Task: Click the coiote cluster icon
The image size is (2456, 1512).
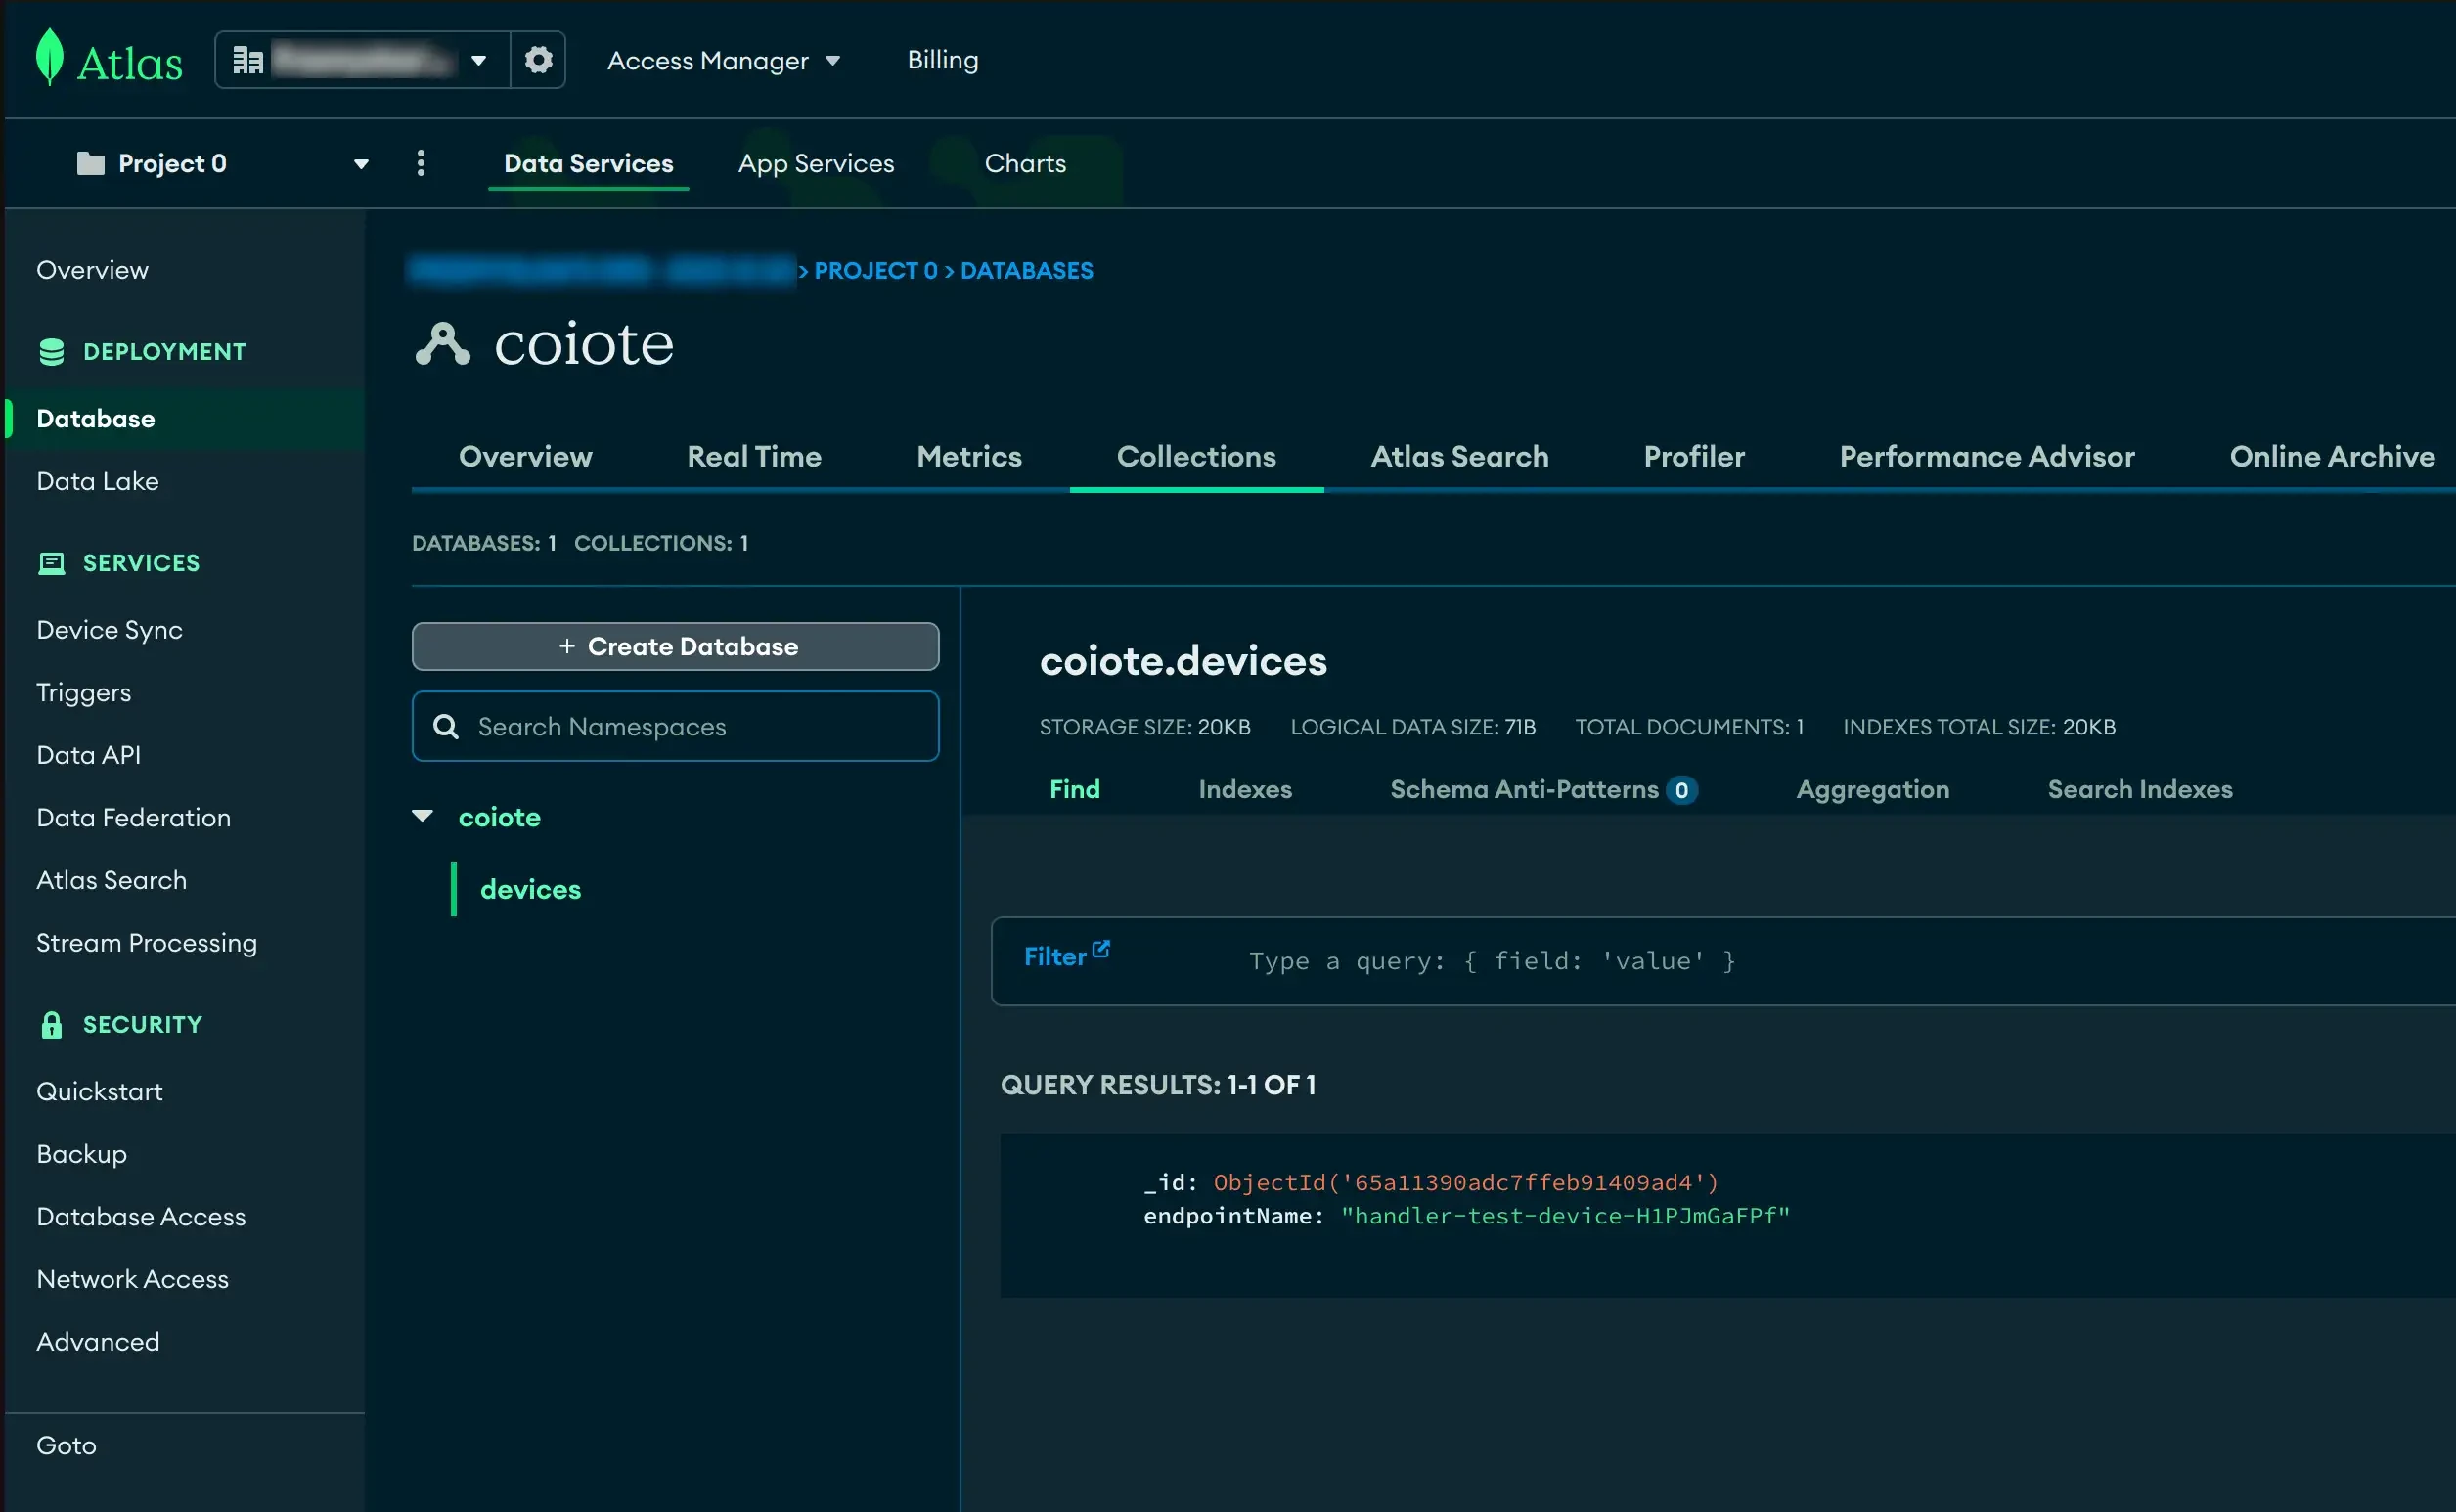Action: [443, 344]
